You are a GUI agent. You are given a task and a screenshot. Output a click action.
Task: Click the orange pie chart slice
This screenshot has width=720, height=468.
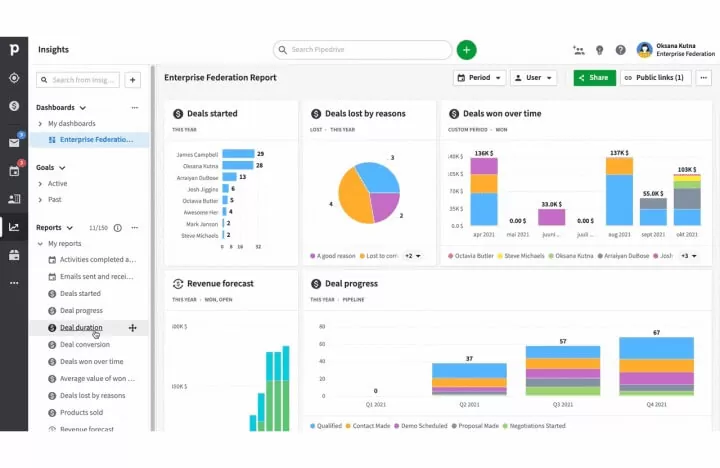point(353,198)
